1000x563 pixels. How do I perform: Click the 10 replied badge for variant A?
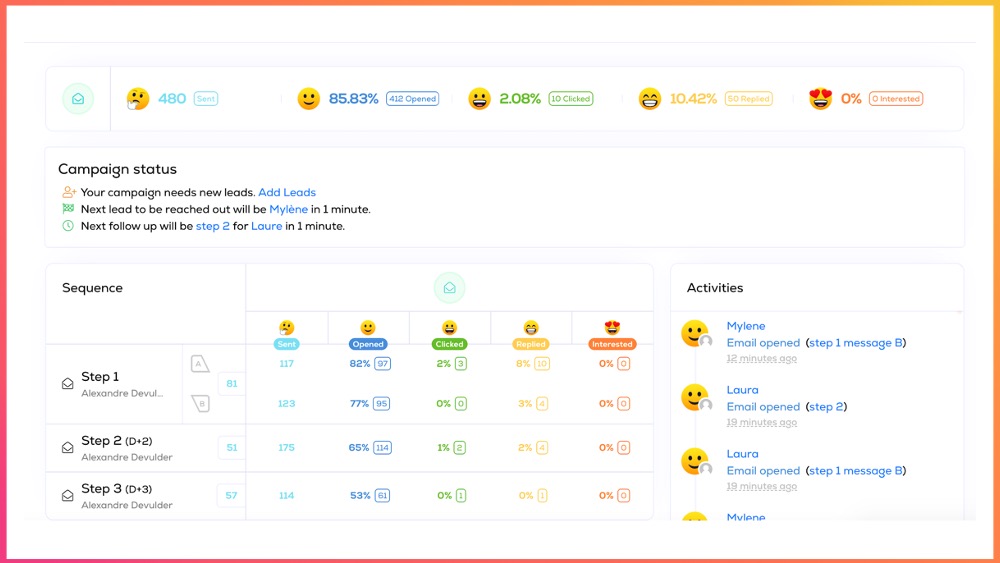(x=541, y=363)
